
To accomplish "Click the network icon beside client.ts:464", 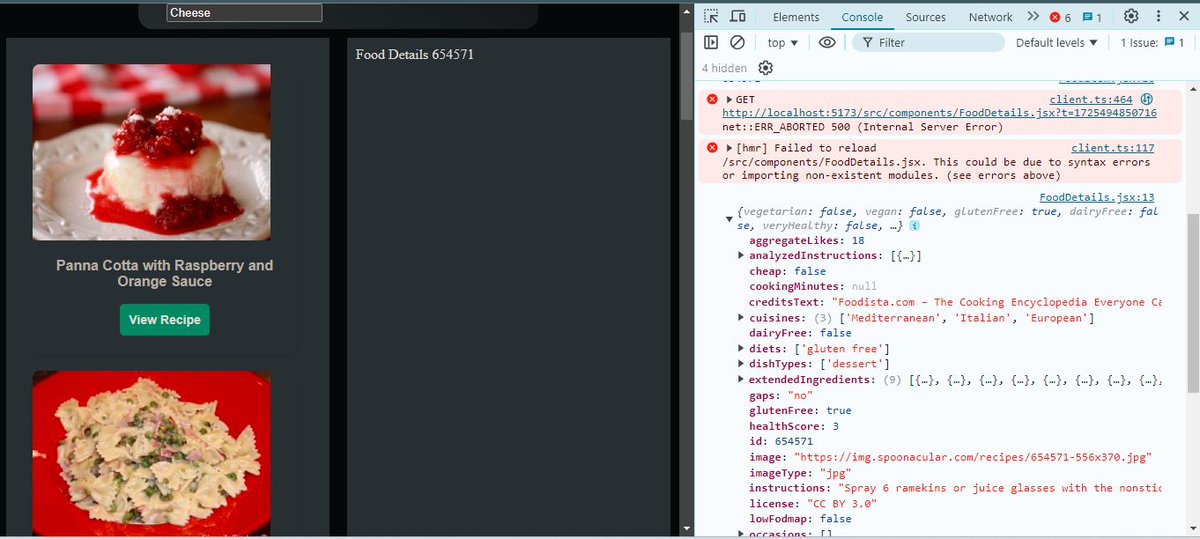I will (1147, 99).
